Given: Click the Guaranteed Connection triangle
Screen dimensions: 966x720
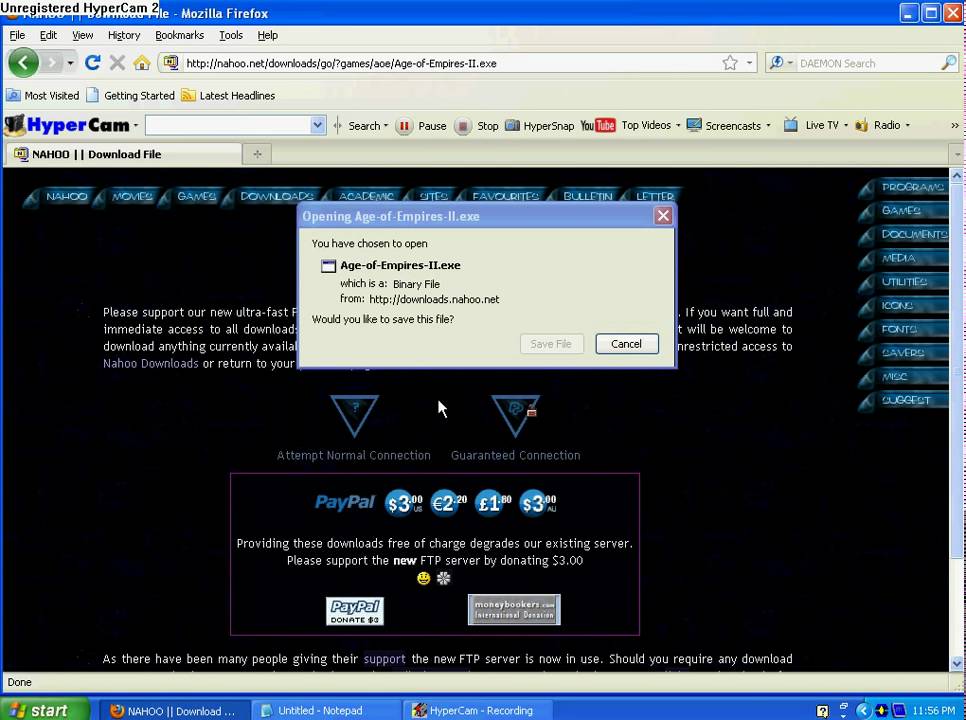Looking at the screenshot, I should tap(516, 415).
